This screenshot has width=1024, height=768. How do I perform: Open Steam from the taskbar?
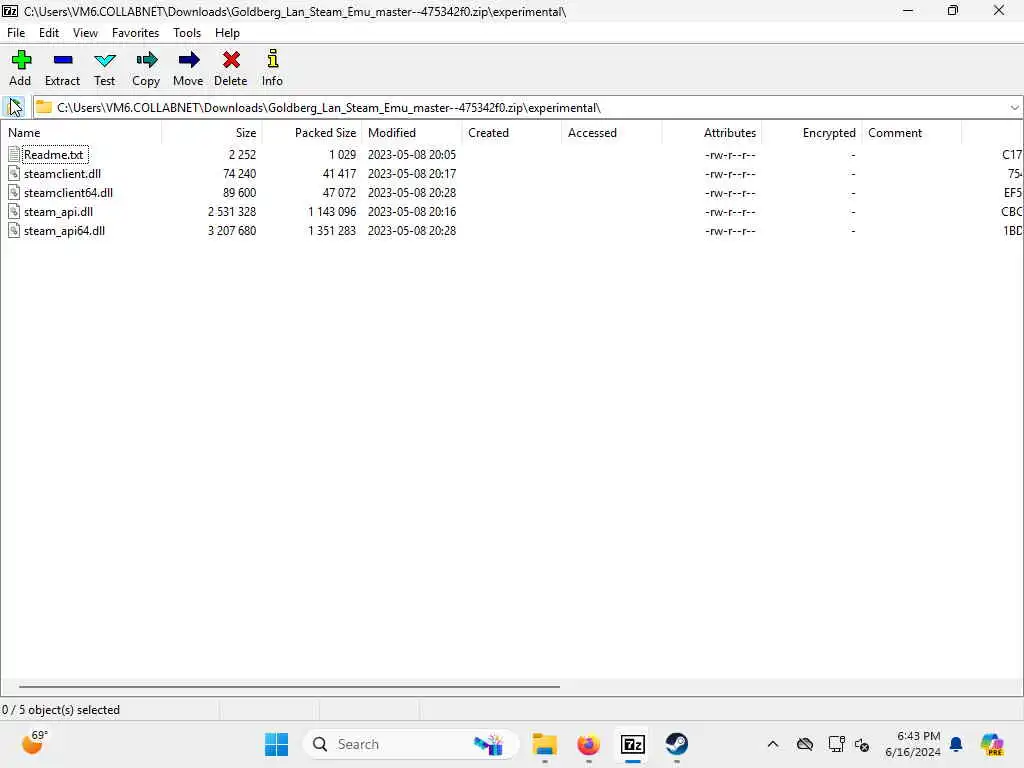pyautogui.click(x=677, y=744)
